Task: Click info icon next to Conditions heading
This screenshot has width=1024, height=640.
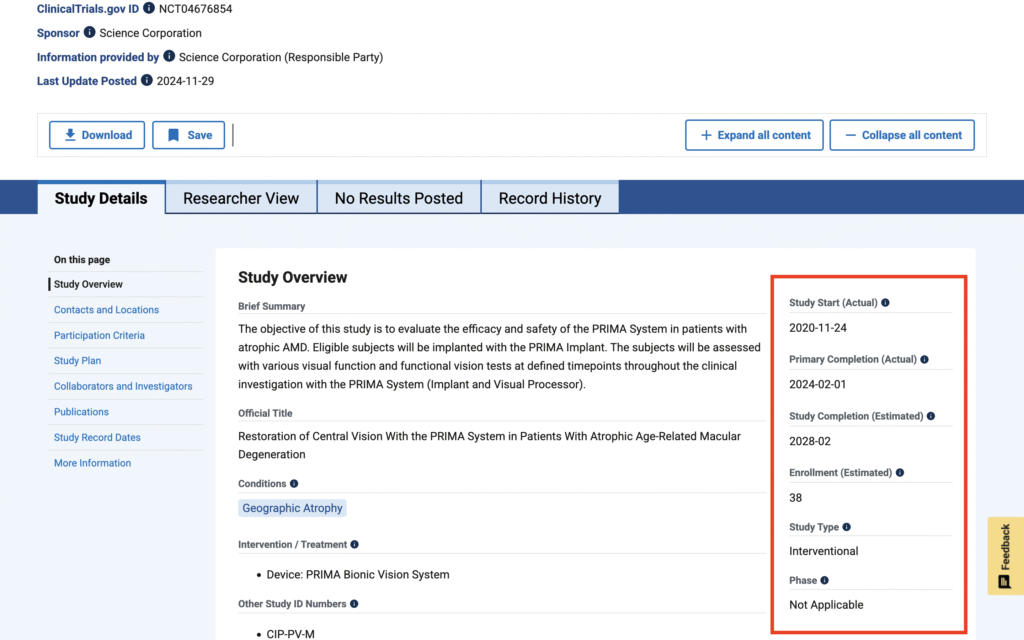Action: pyautogui.click(x=294, y=484)
